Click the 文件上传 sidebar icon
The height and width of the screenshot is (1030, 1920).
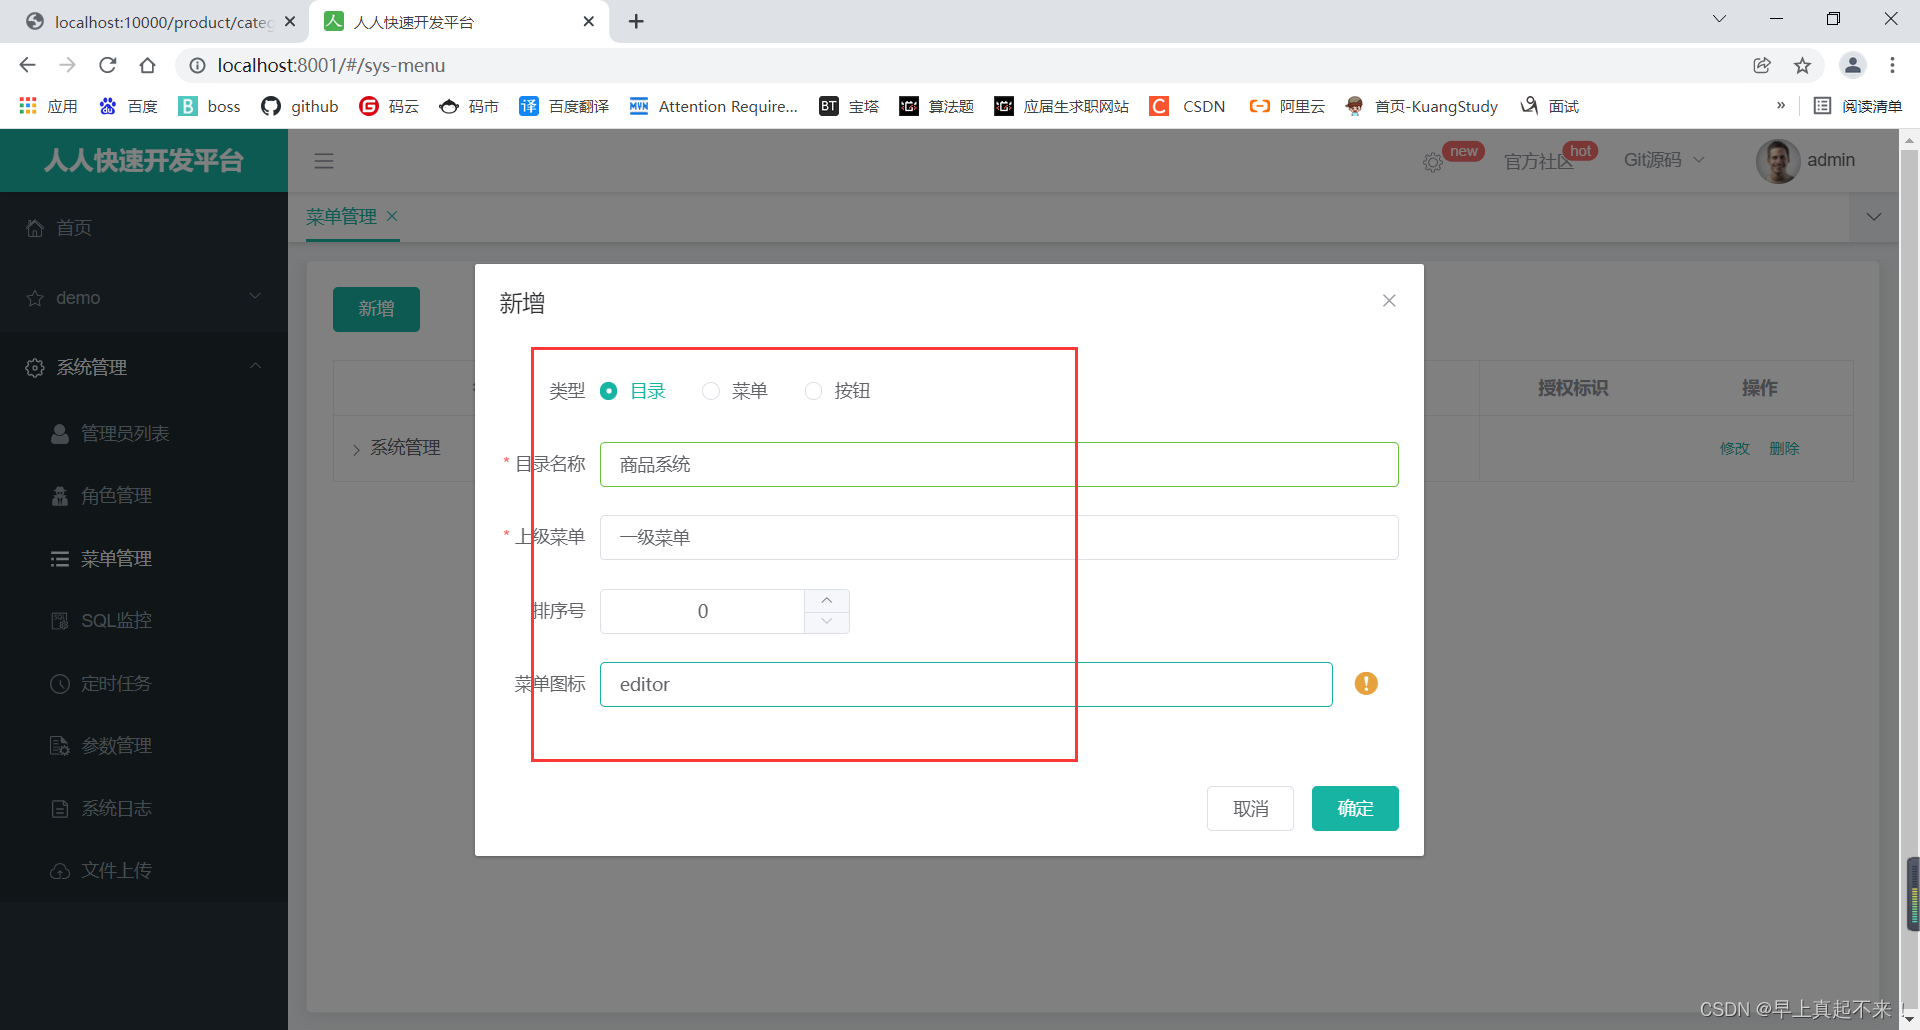[60, 870]
